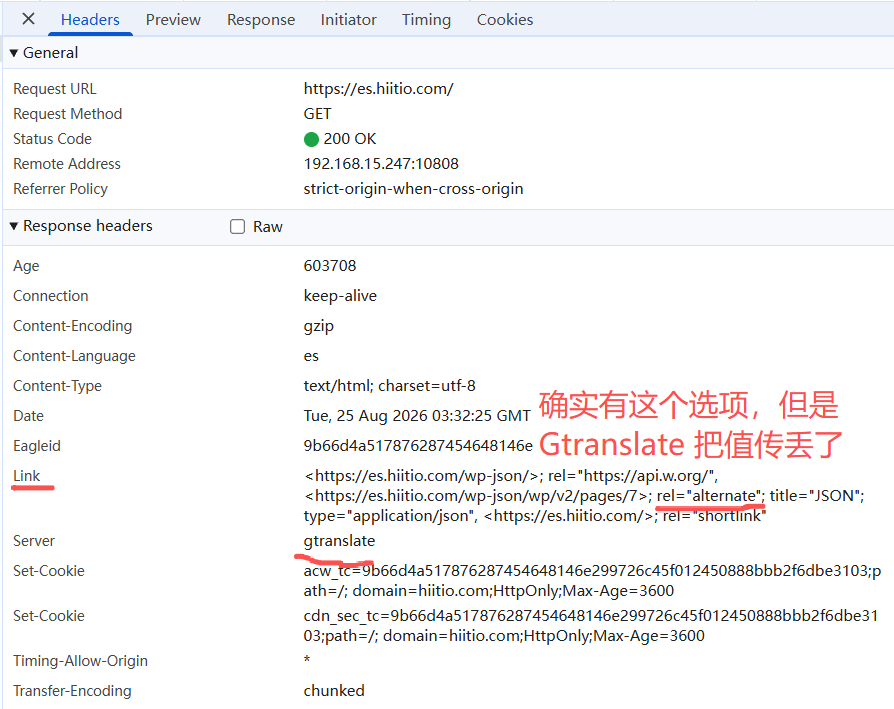Collapse the Response headers section
Screen dimensions: 894x709
click(14, 226)
